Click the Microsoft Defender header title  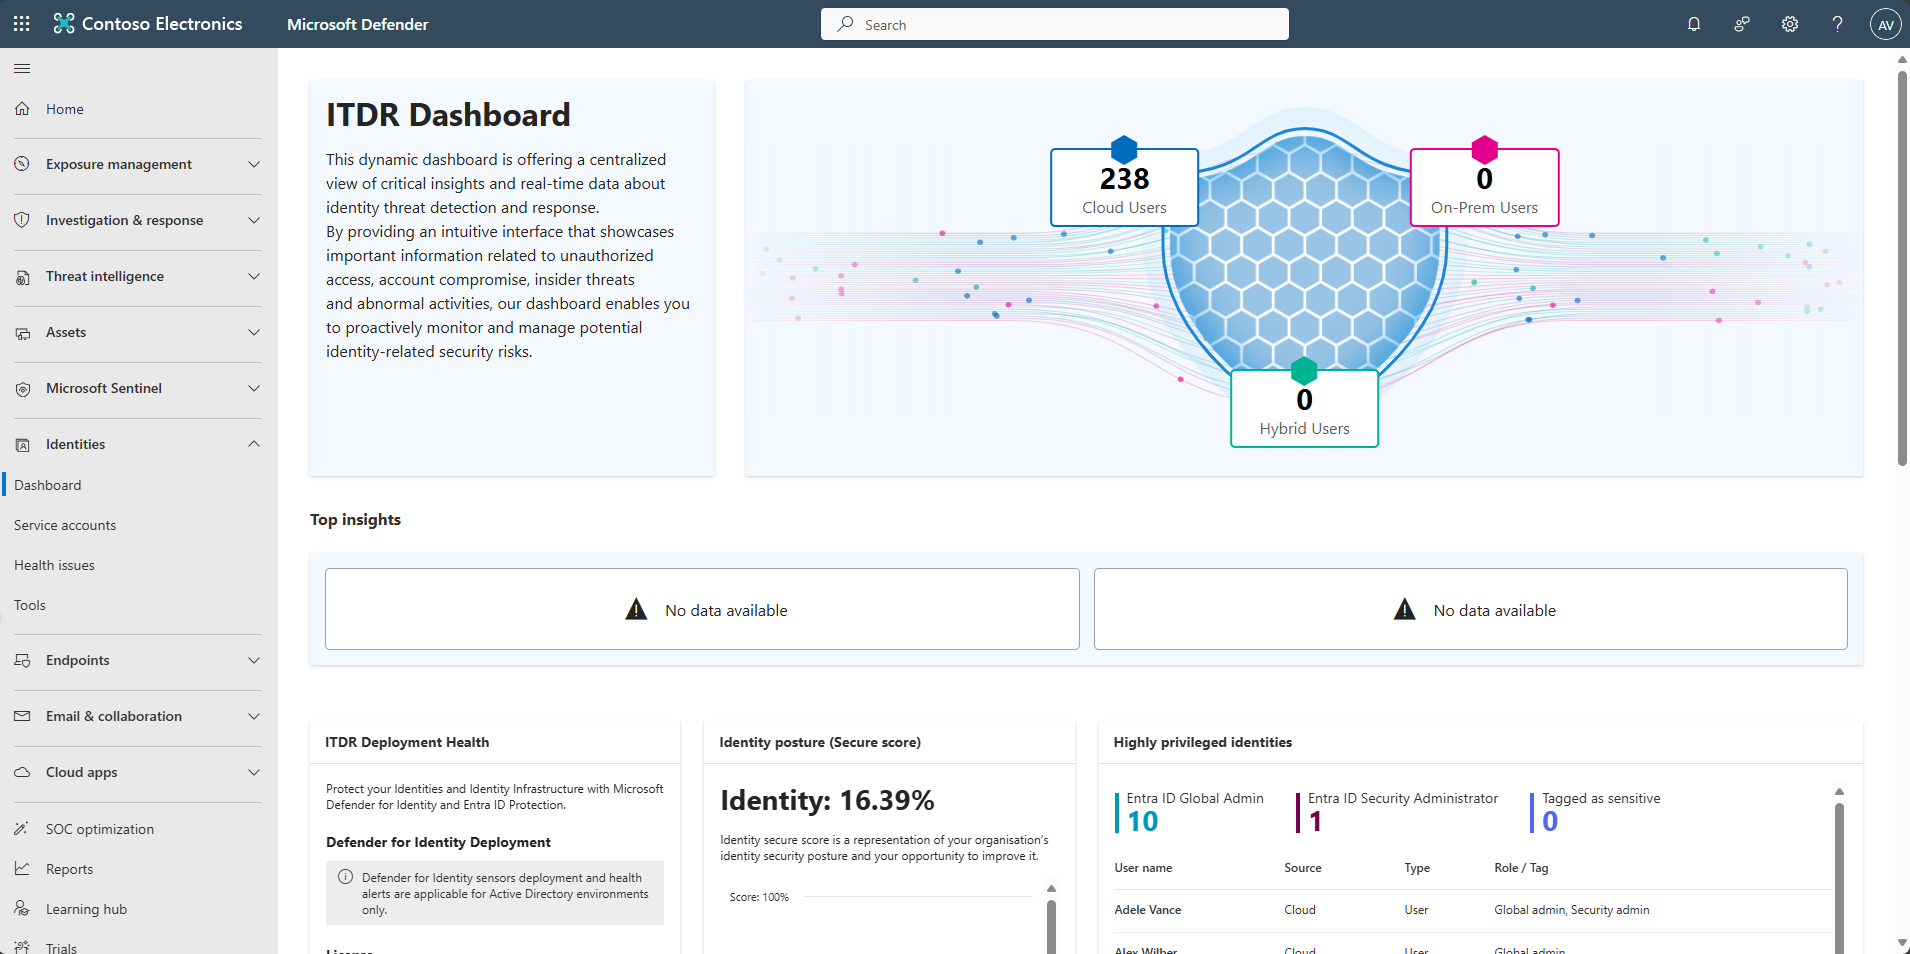click(357, 24)
